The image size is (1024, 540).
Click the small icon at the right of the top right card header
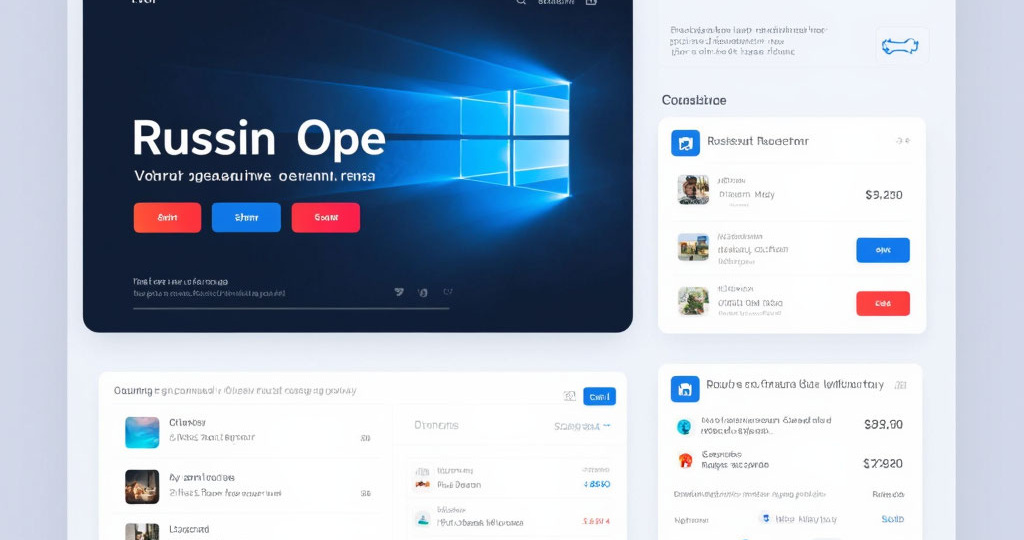coord(903,140)
